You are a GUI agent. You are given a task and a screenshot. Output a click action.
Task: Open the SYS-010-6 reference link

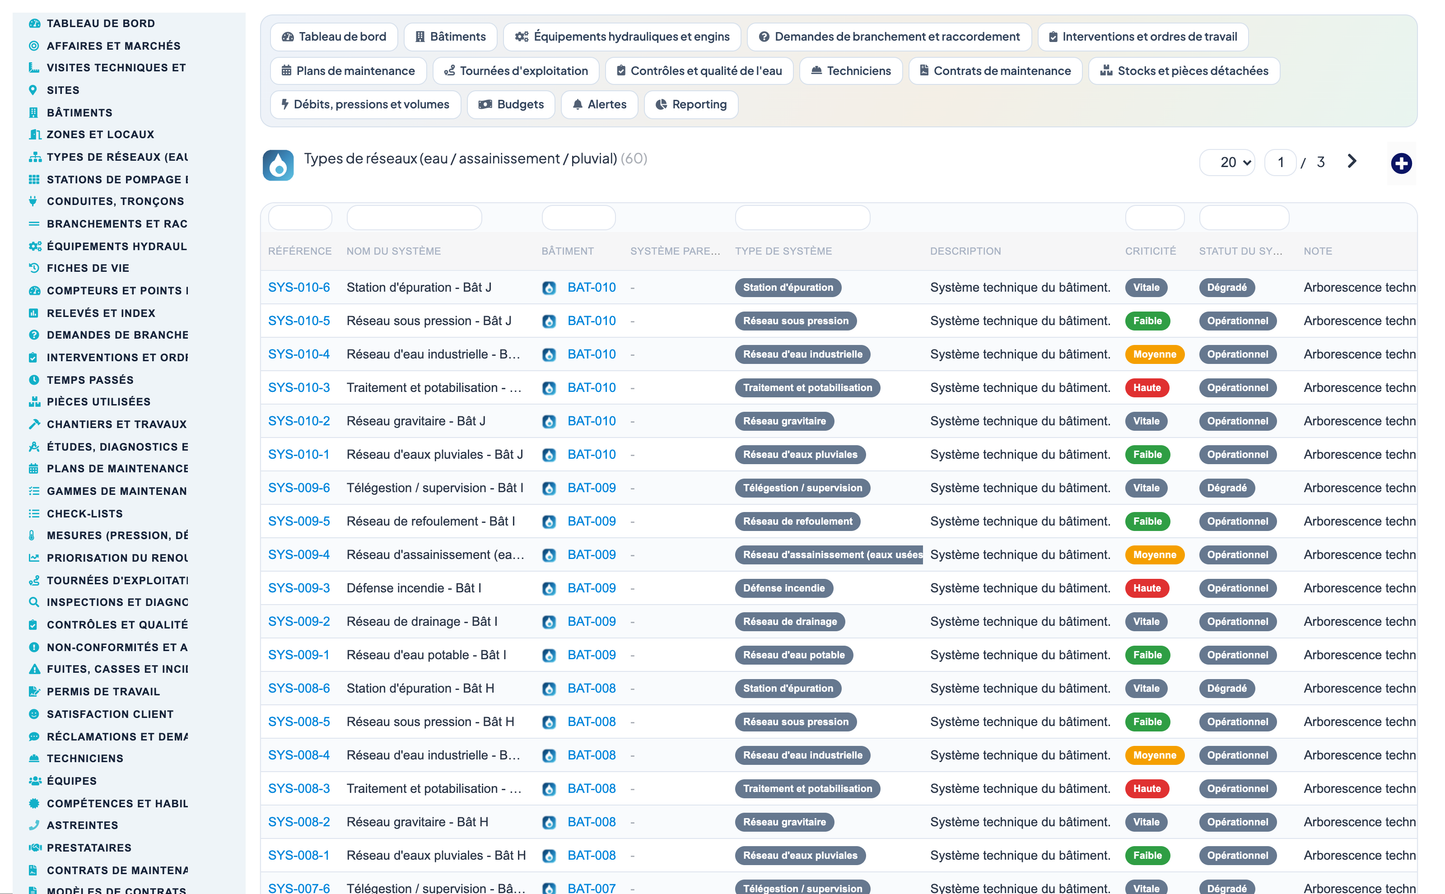pos(299,287)
